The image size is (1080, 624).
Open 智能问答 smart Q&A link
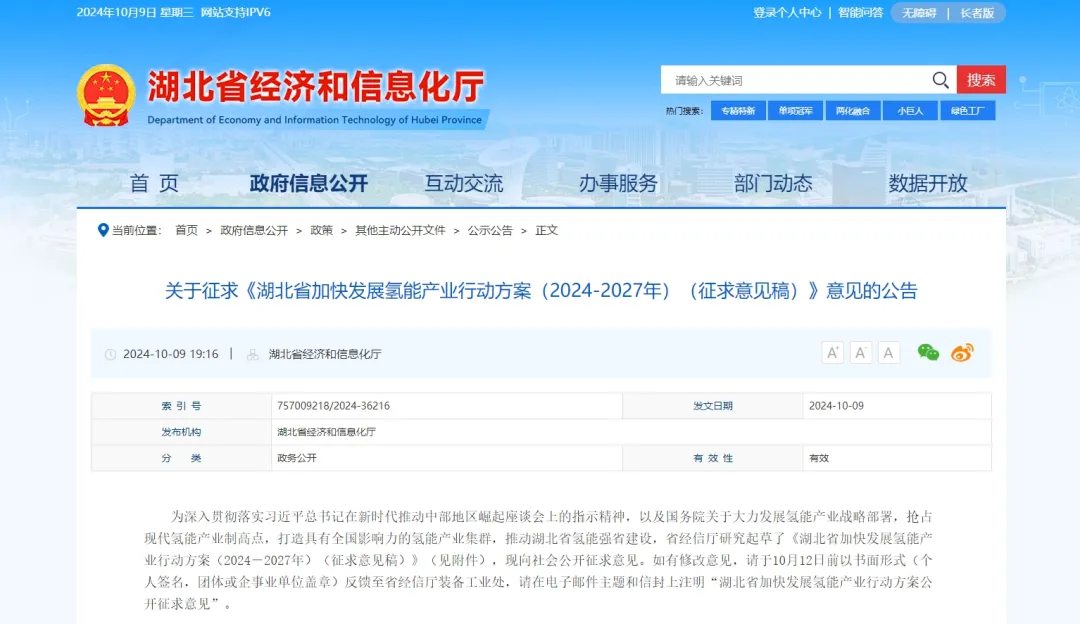point(860,13)
